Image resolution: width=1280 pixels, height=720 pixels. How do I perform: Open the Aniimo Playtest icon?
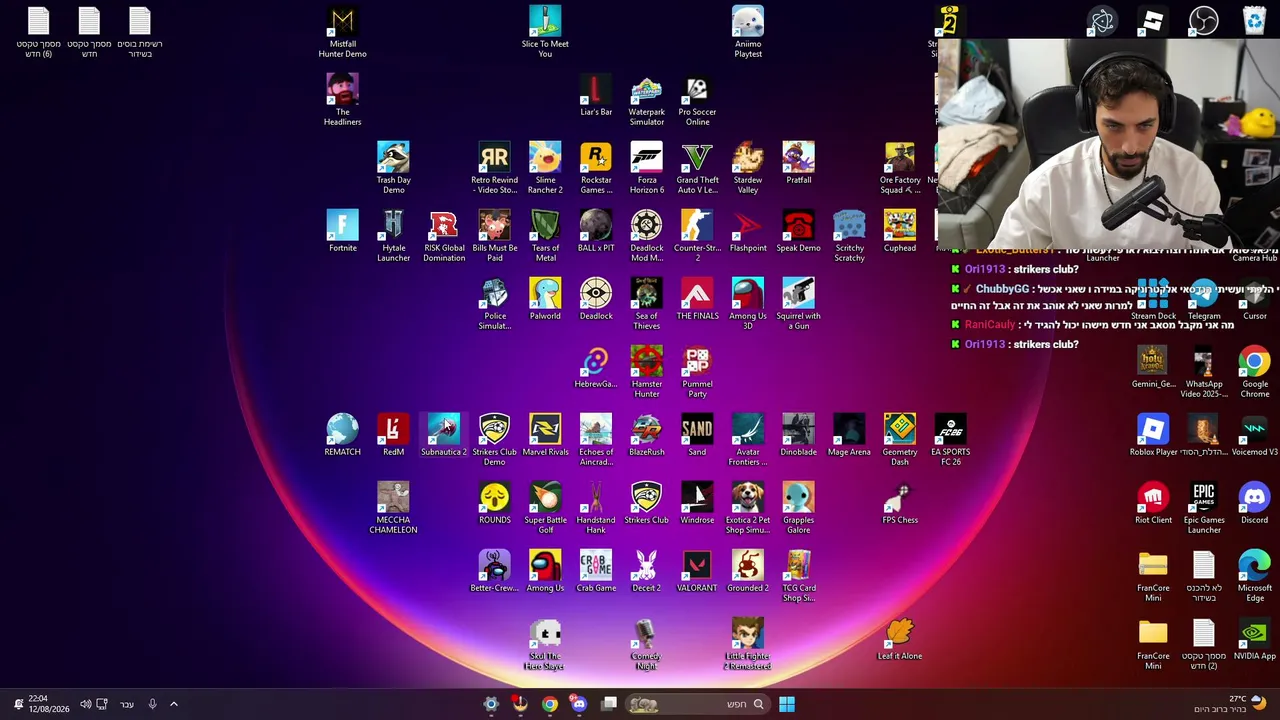[x=748, y=21]
